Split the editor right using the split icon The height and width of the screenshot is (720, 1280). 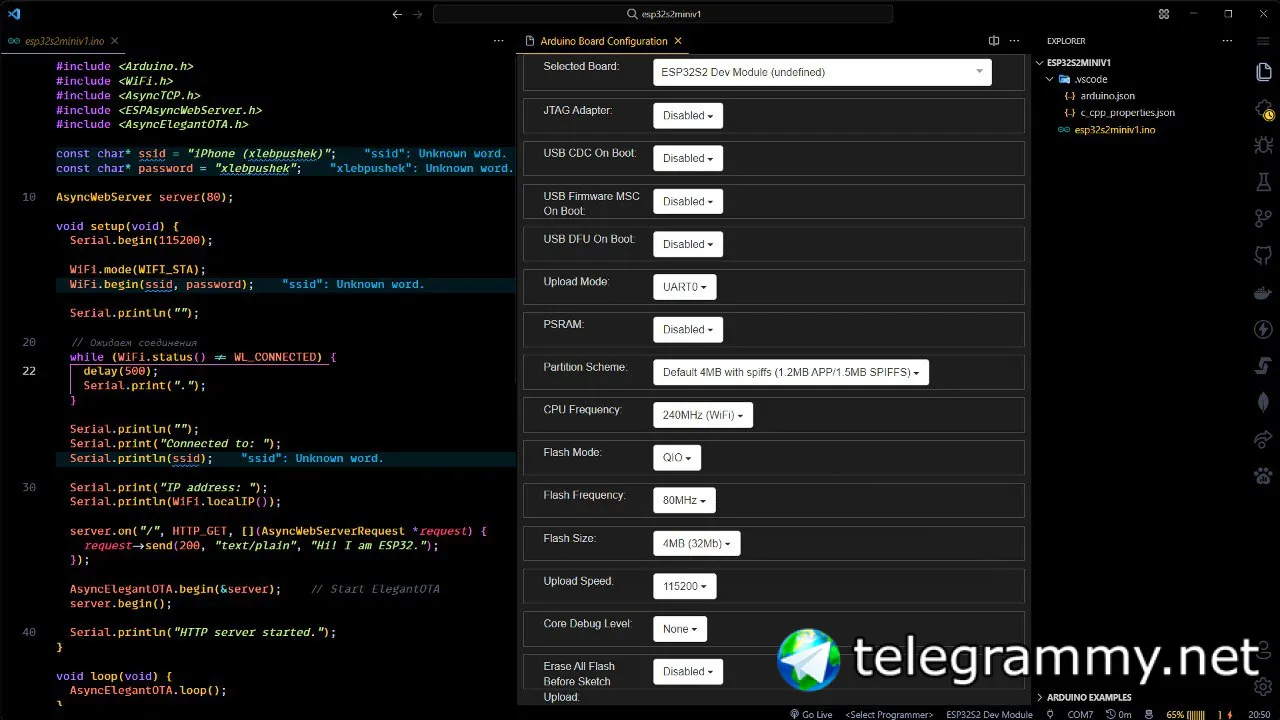(x=994, y=41)
